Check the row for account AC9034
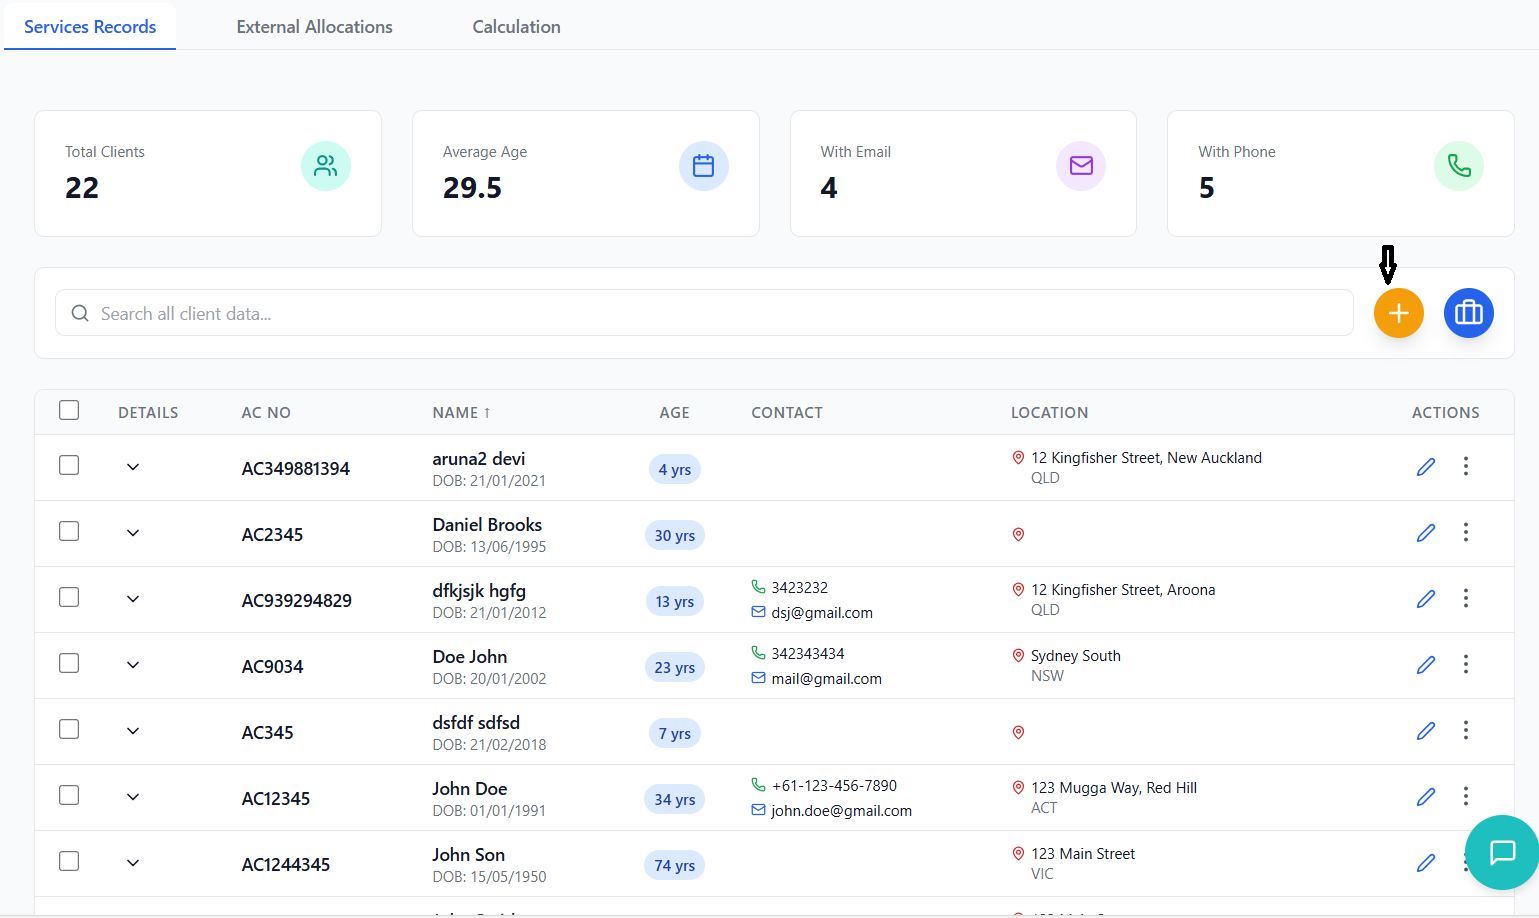Screen dimensions: 1539x918 [x=69, y=664]
